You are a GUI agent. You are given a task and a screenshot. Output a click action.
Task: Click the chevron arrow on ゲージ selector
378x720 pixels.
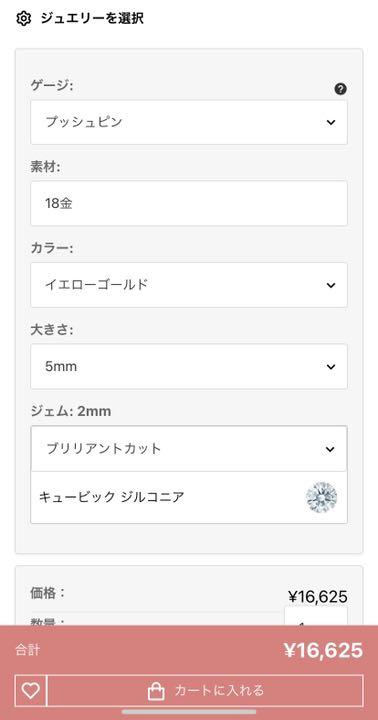click(x=331, y=122)
